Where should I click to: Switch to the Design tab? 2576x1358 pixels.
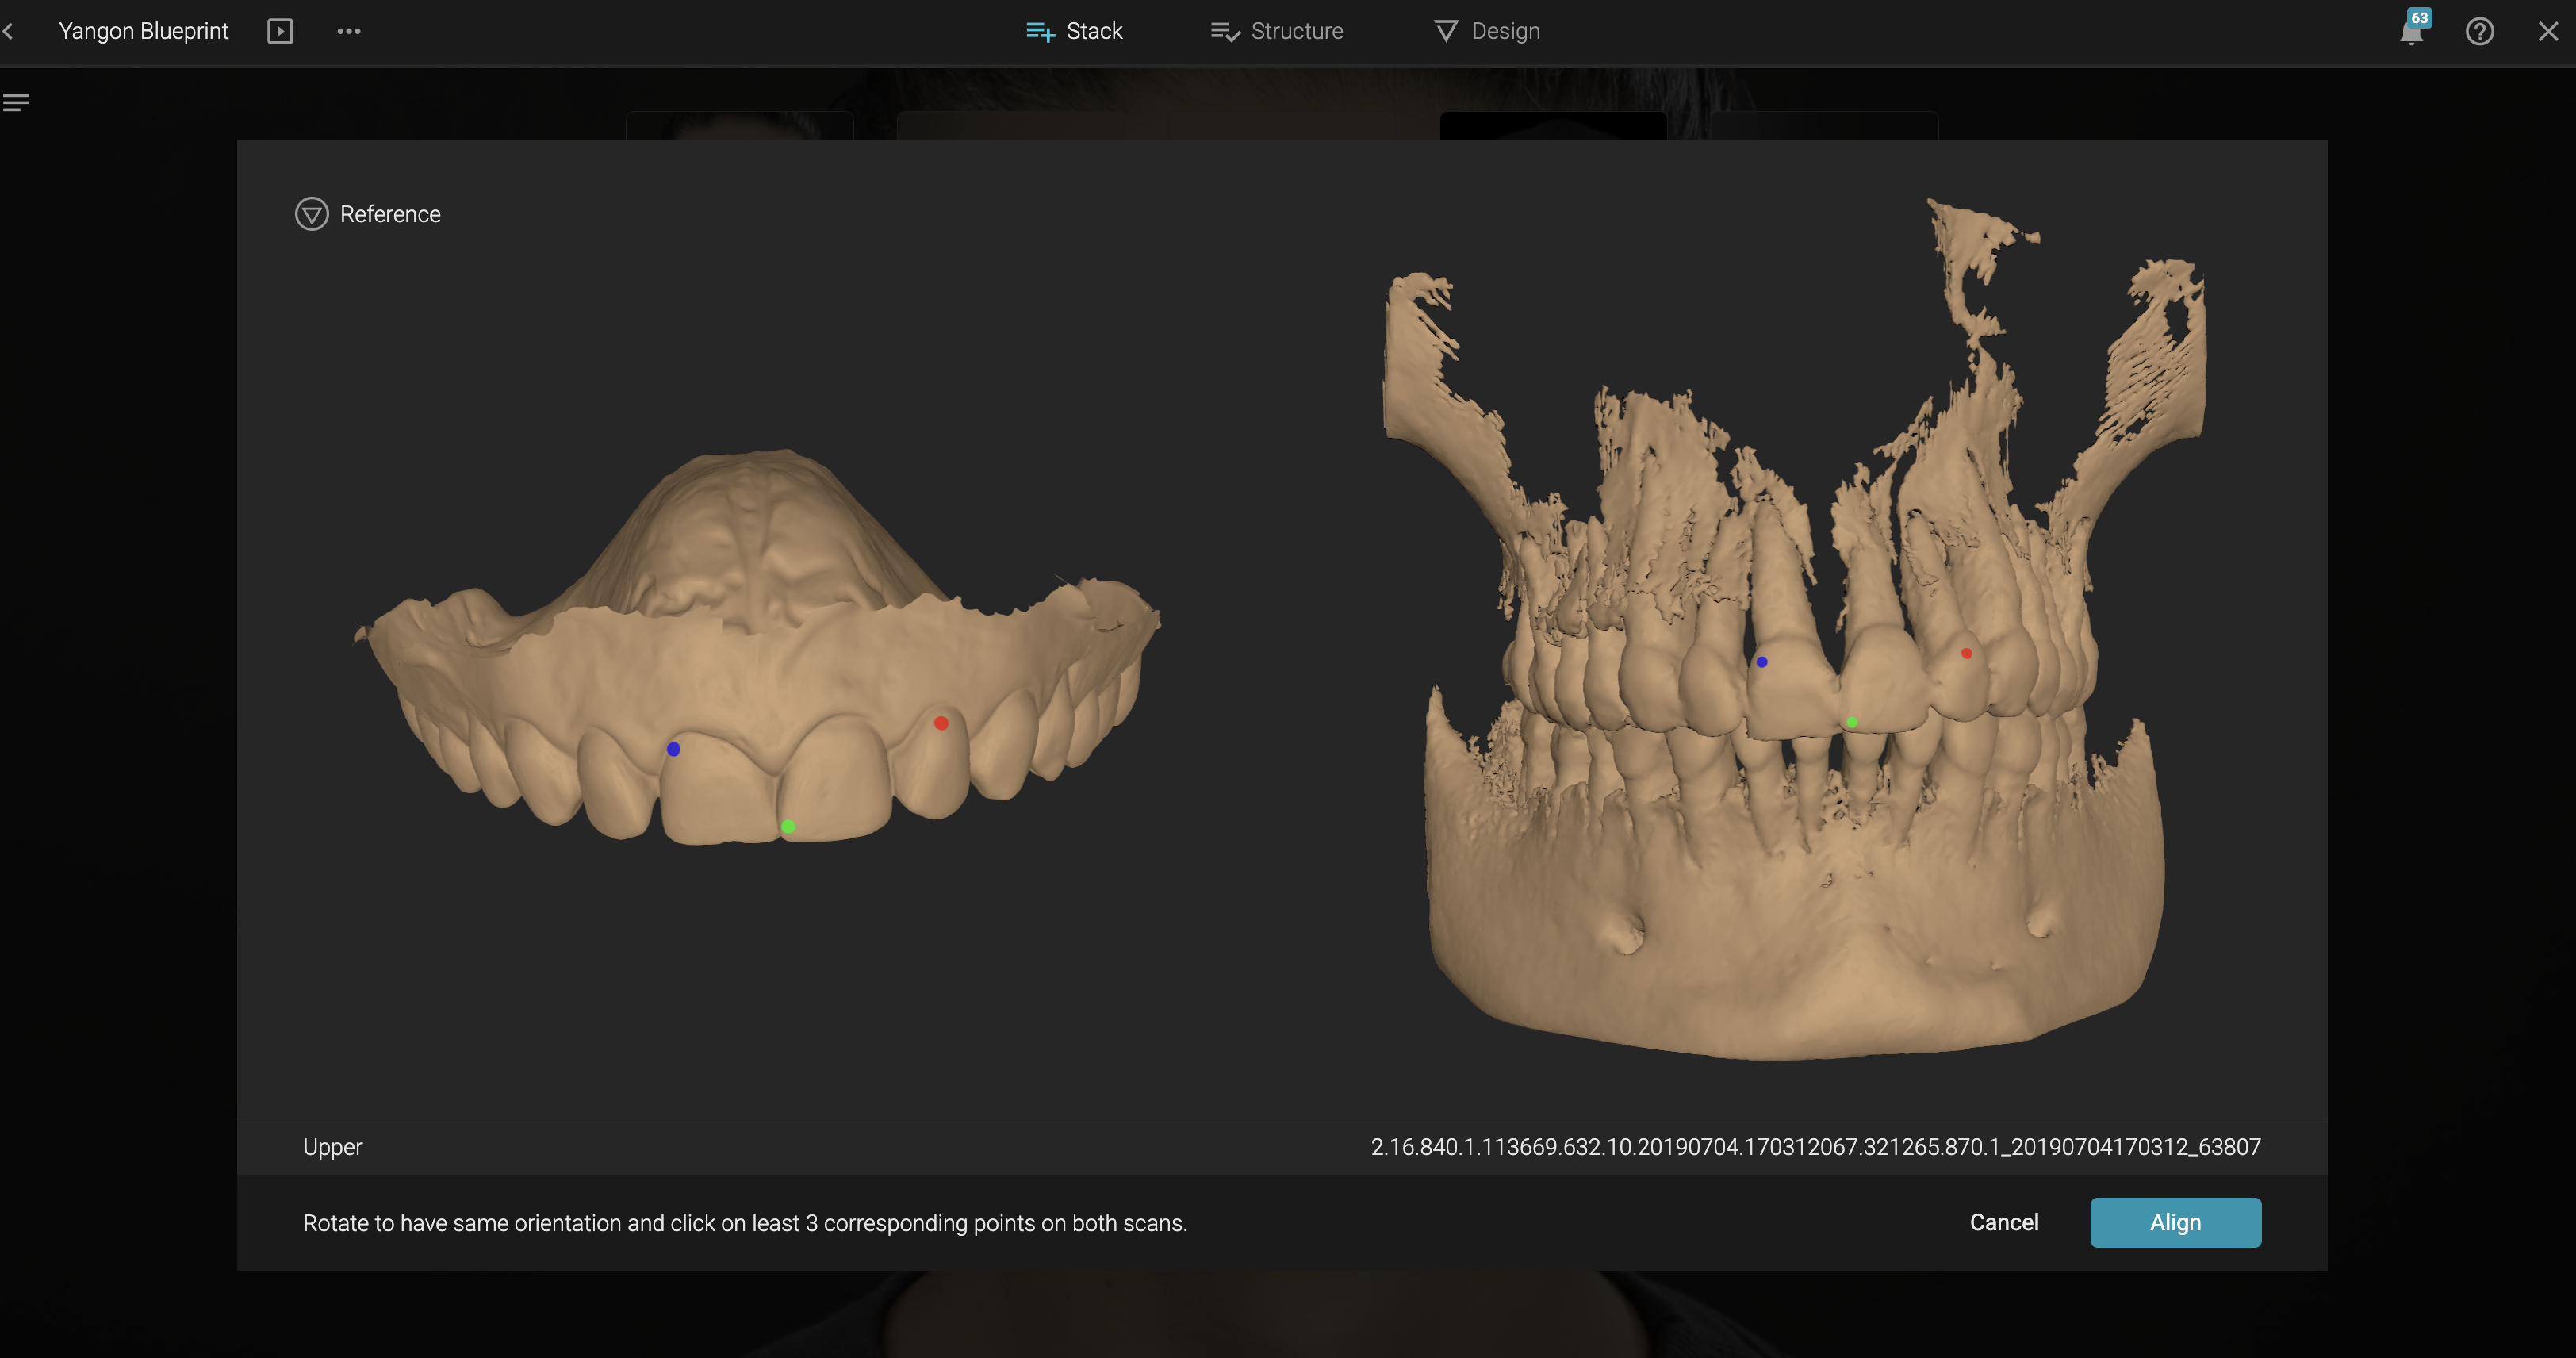pos(1487,31)
